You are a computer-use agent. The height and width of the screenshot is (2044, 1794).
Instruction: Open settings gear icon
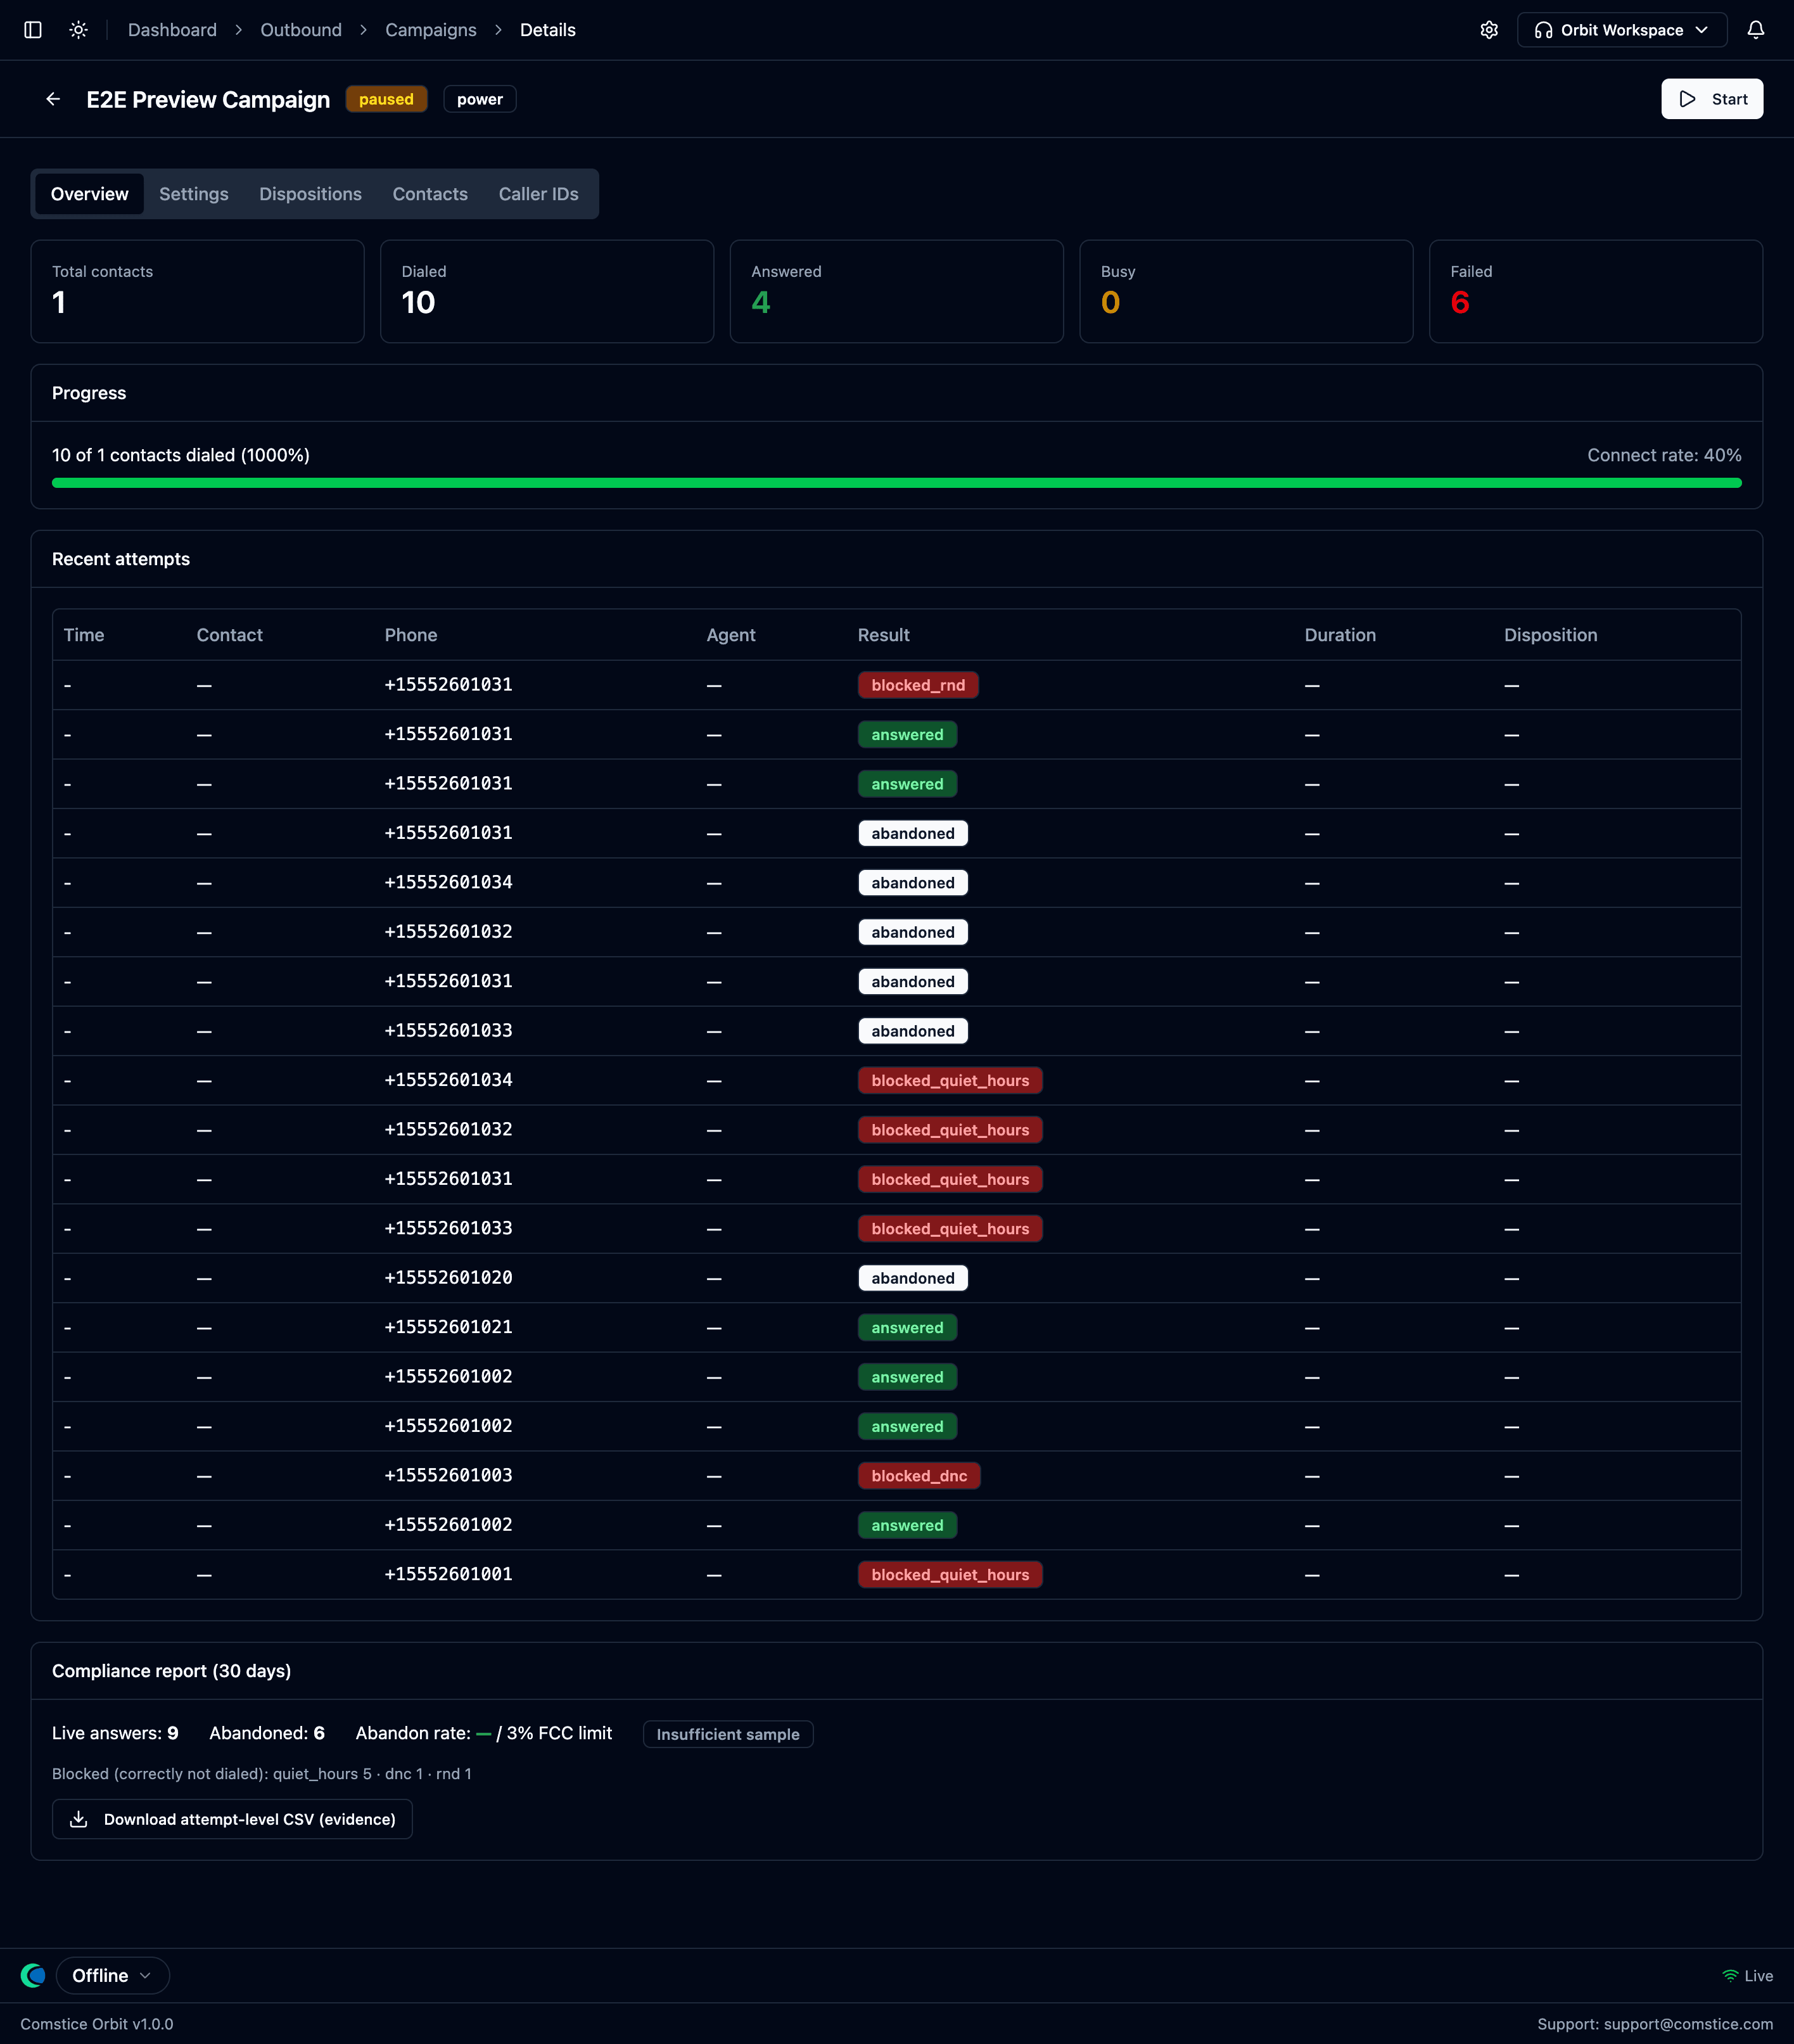click(x=1489, y=30)
